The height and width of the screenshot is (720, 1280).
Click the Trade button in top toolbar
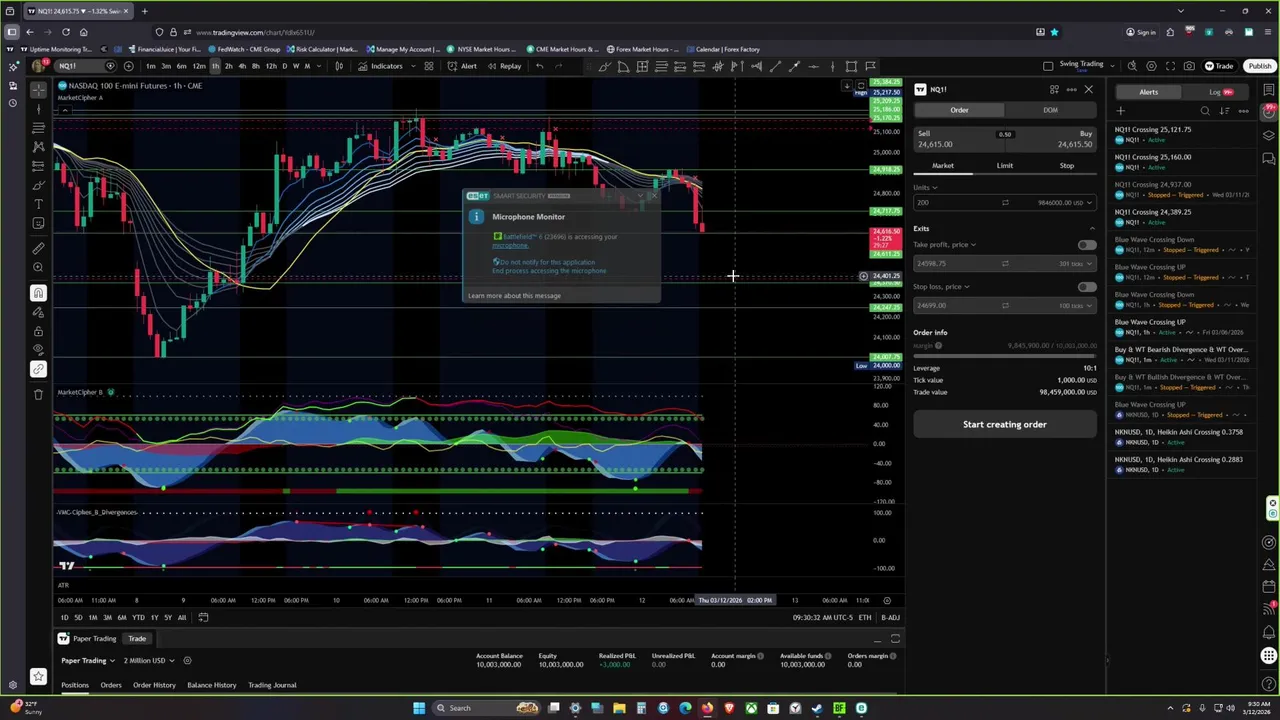(1219, 66)
